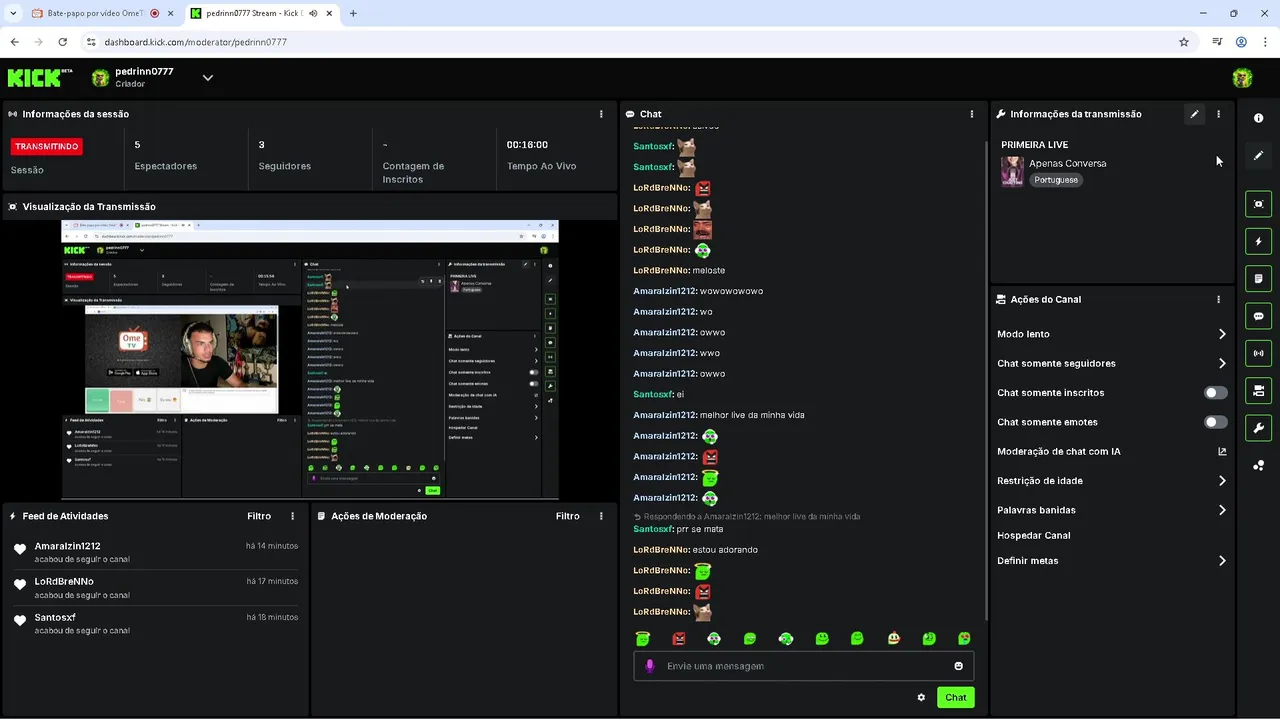Open user avatar menu at top right
Image resolution: width=1280 pixels, height=720 pixels.
pyautogui.click(x=1243, y=78)
